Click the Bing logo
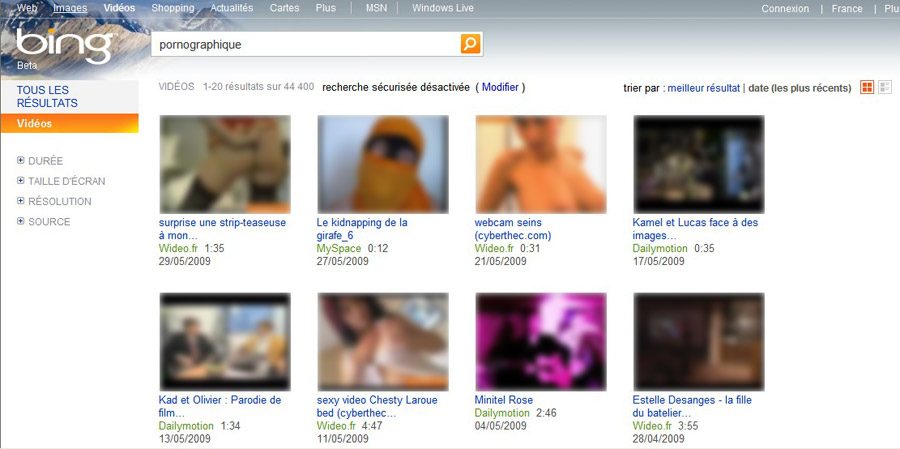Viewport: 900px width, 449px height. [x=64, y=45]
